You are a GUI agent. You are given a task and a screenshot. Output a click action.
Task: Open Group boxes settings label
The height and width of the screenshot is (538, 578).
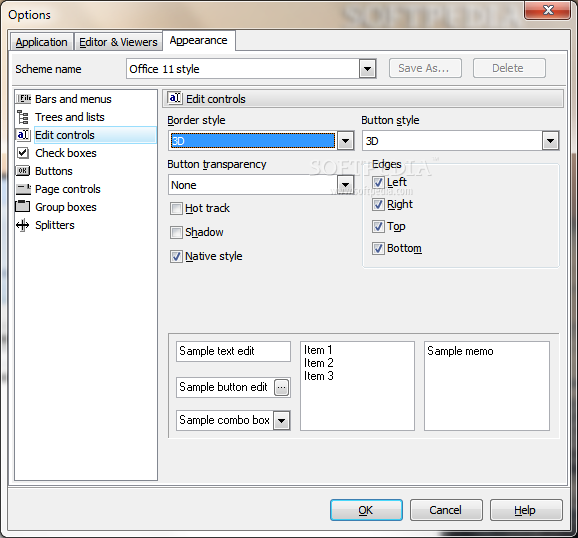click(66, 207)
